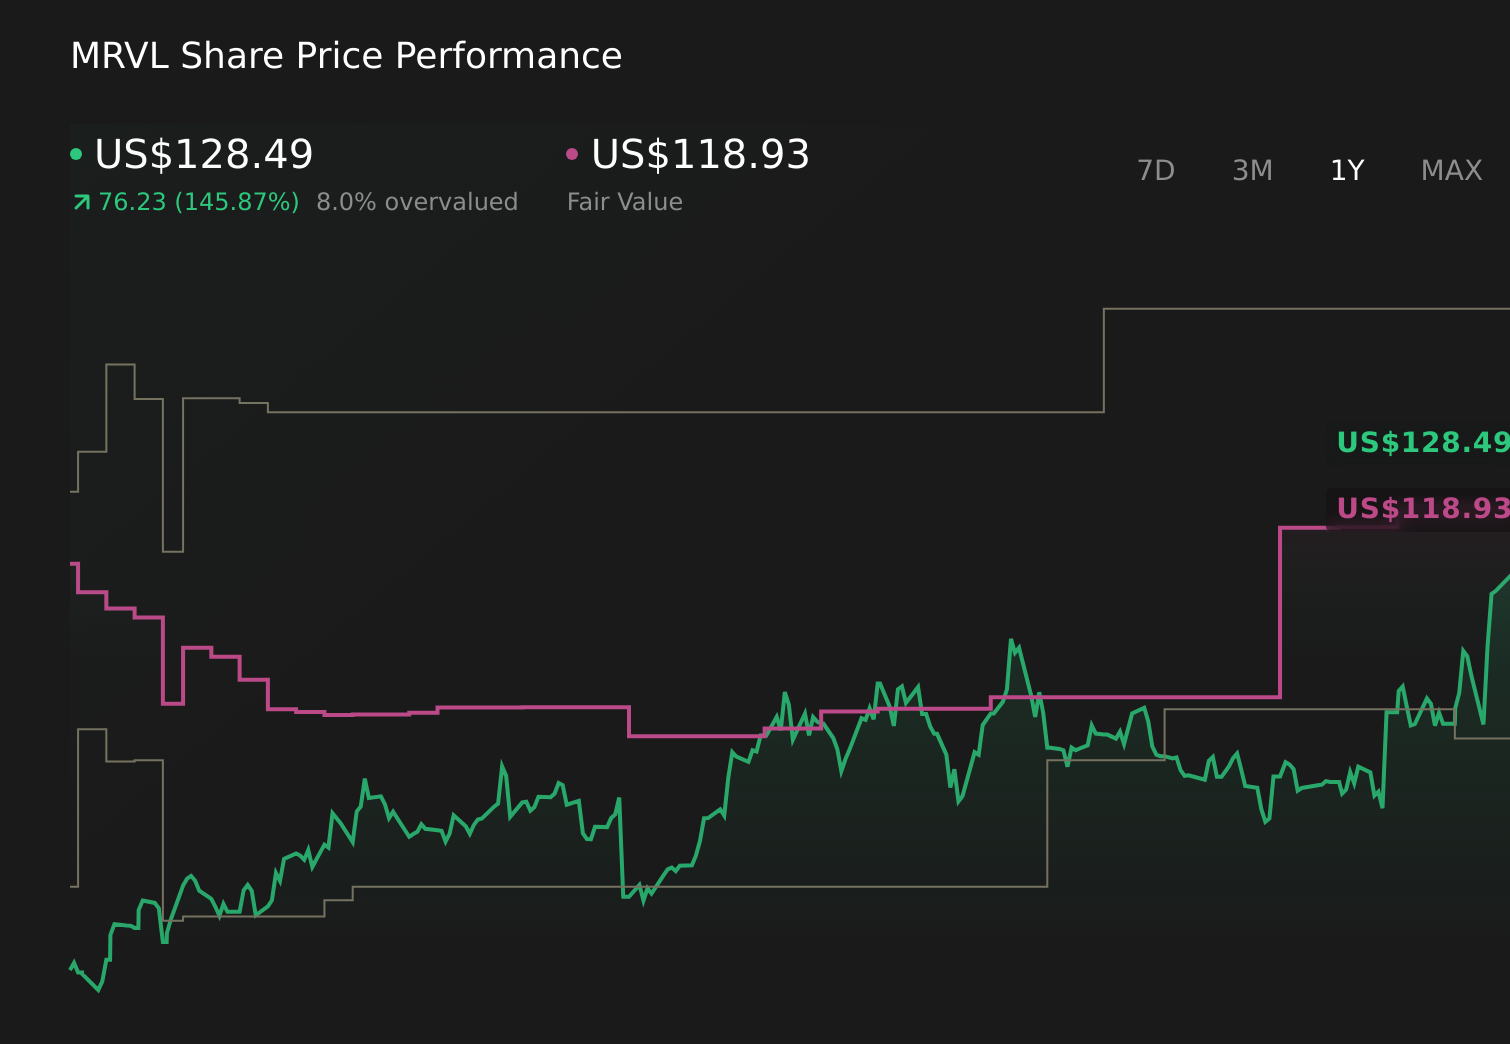Click the large US$128.49 current price
The height and width of the screenshot is (1044, 1510).
[x=204, y=153]
